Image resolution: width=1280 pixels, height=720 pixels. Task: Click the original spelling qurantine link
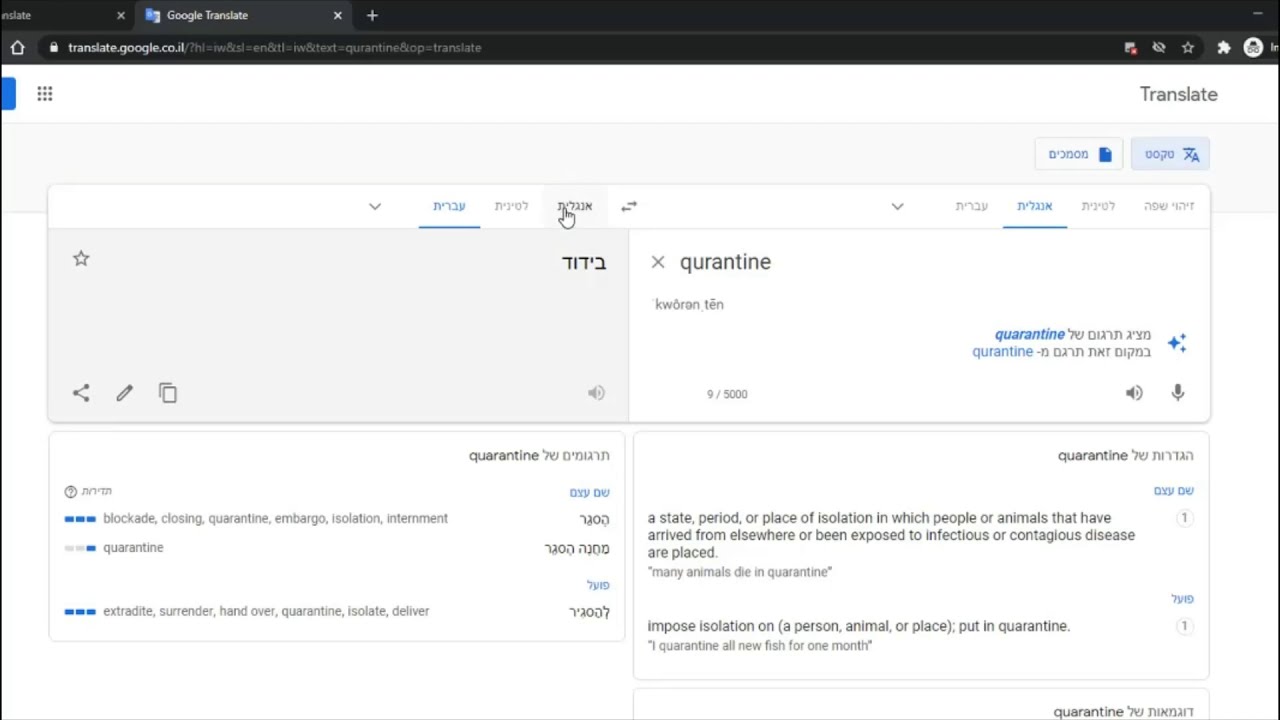(x=1002, y=352)
